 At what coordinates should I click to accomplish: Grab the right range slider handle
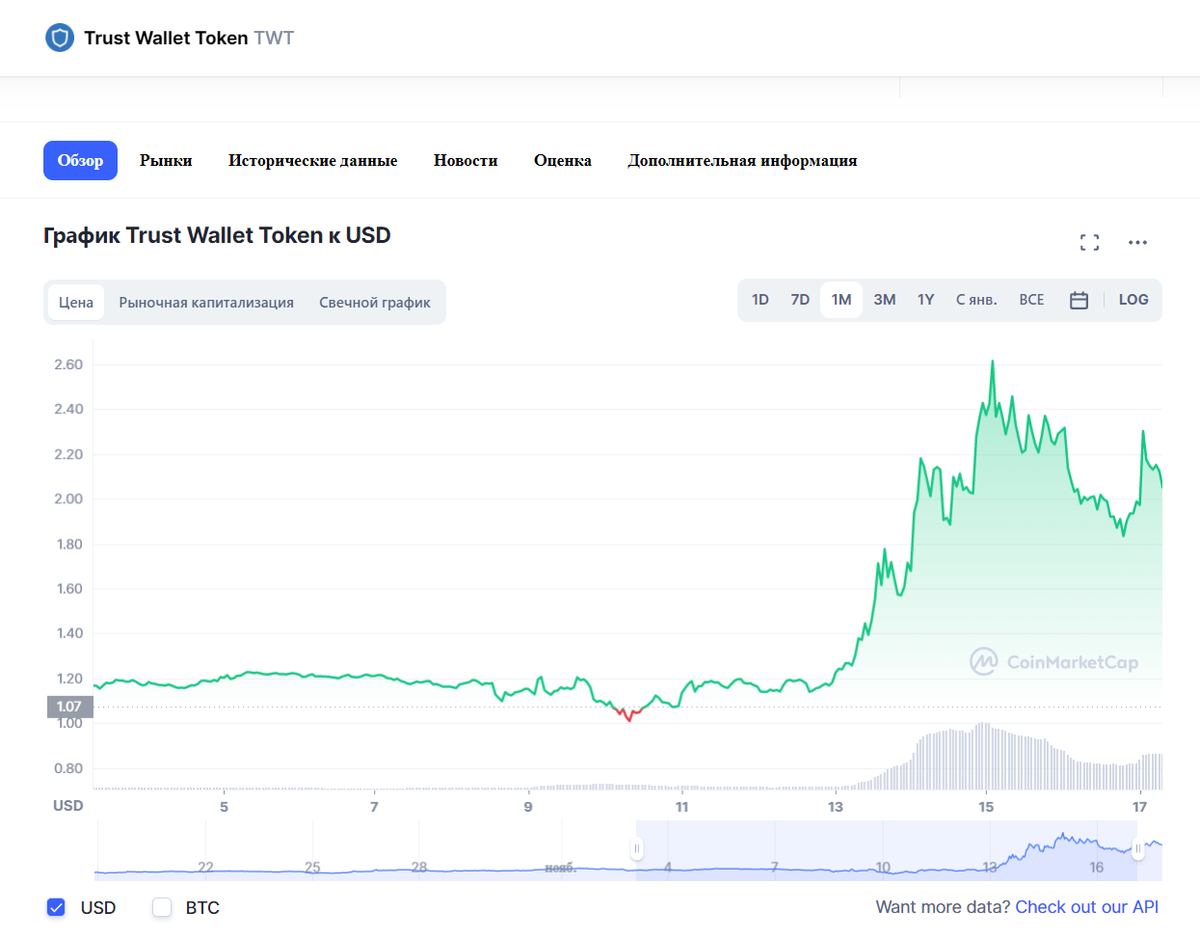[1137, 850]
